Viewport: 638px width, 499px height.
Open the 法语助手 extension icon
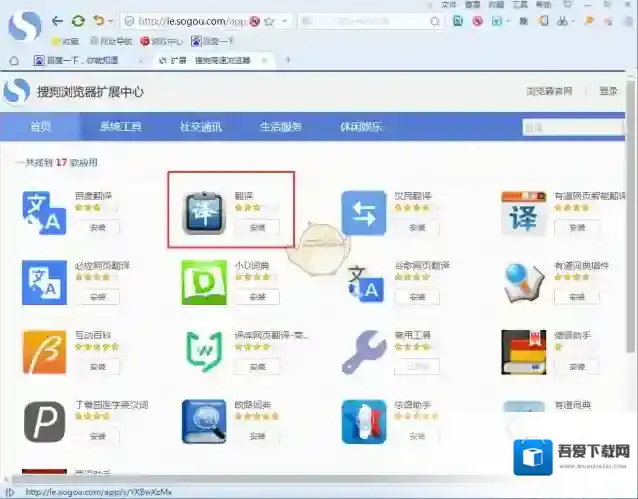click(x=364, y=422)
